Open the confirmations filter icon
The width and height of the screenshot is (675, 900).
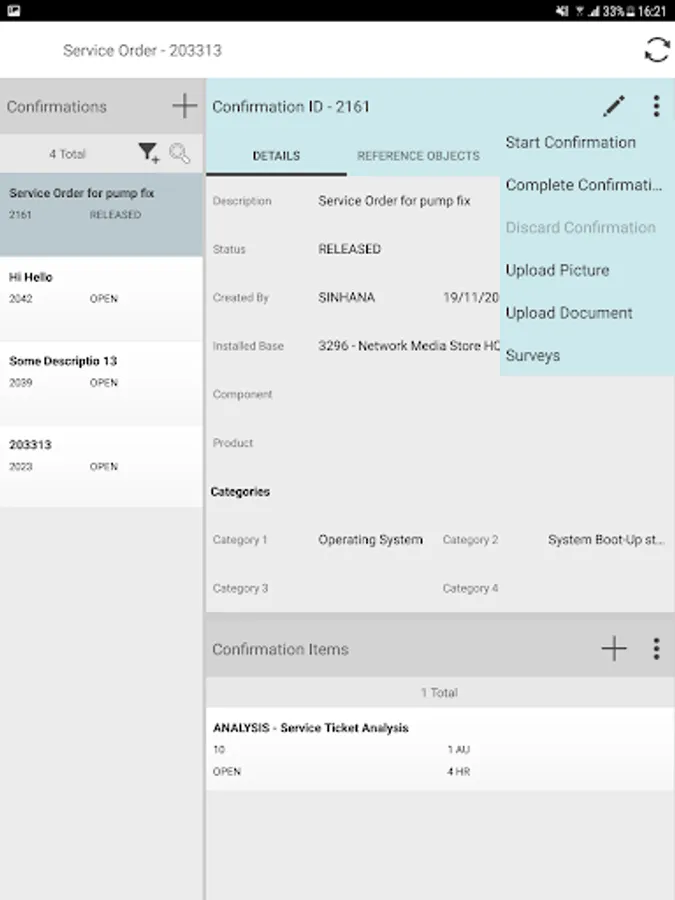[x=148, y=153]
